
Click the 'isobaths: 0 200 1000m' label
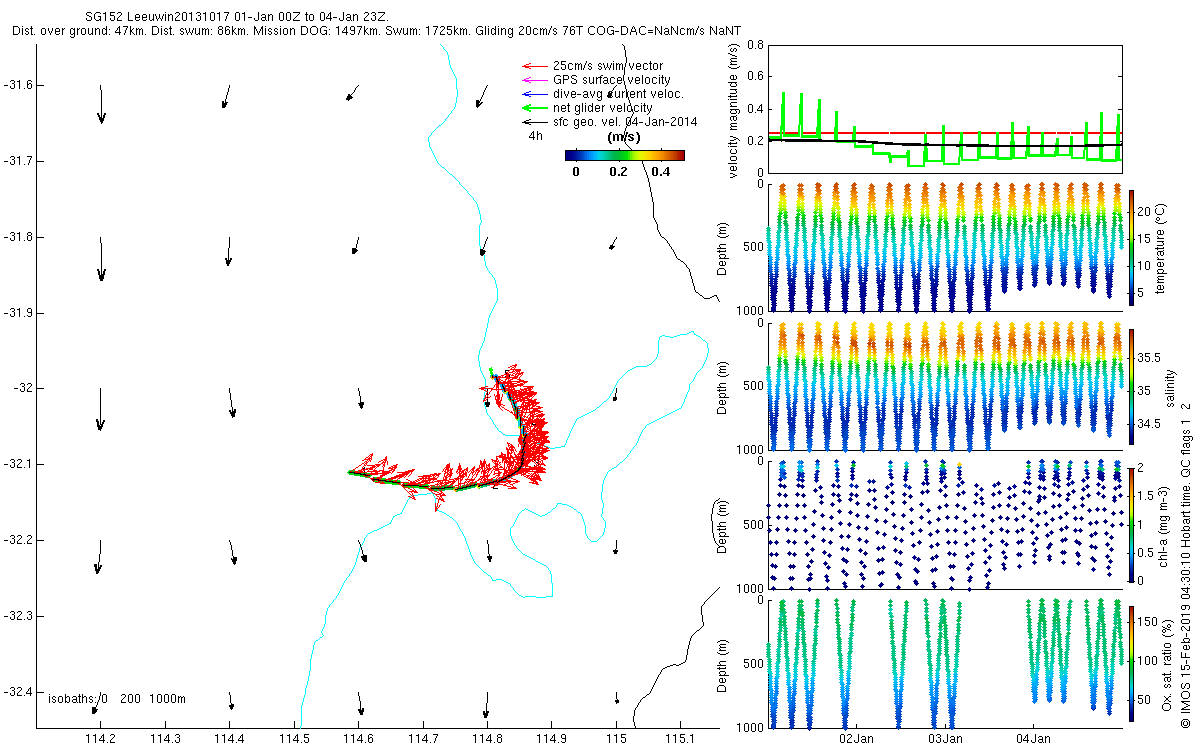tap(117, 699)
